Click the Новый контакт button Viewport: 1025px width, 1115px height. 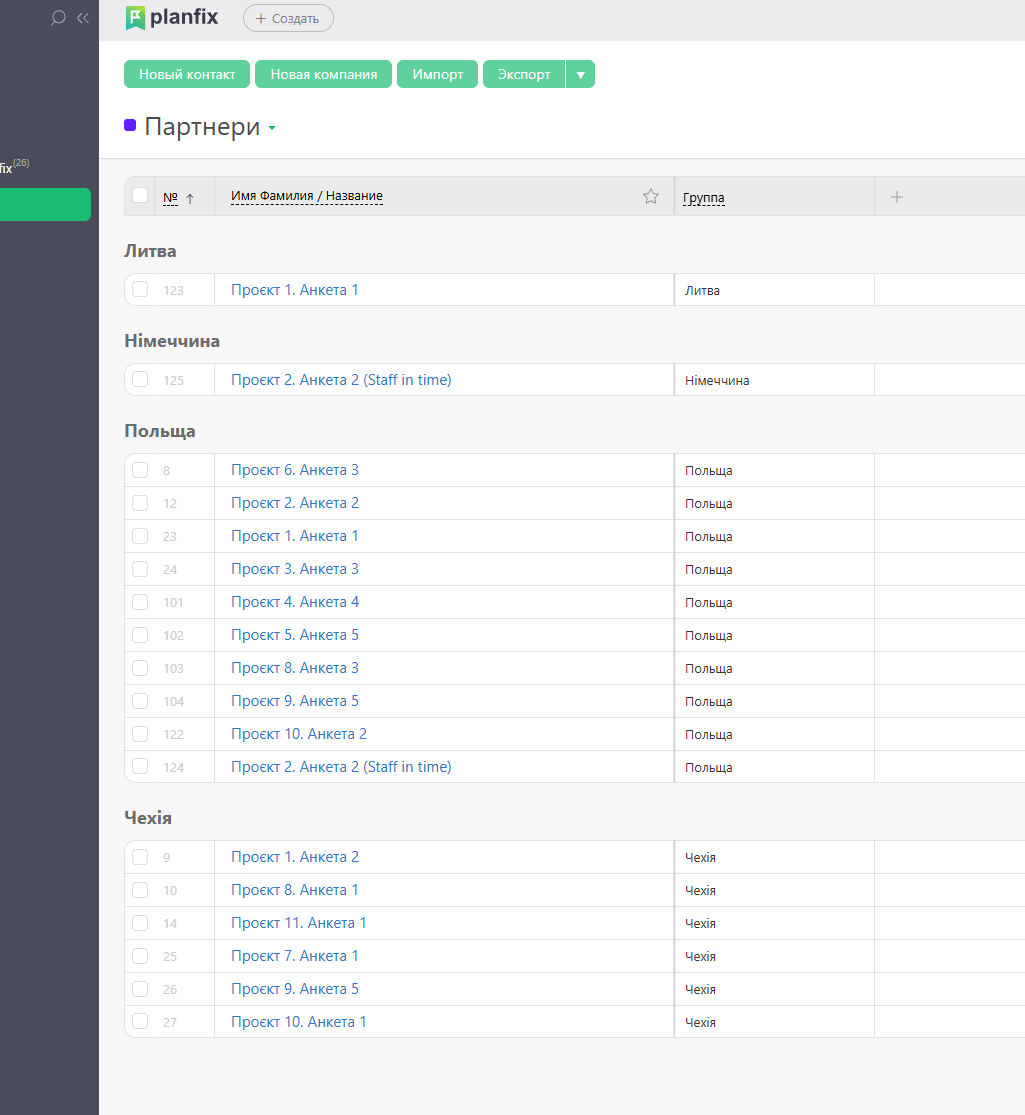tap(187, 75)
